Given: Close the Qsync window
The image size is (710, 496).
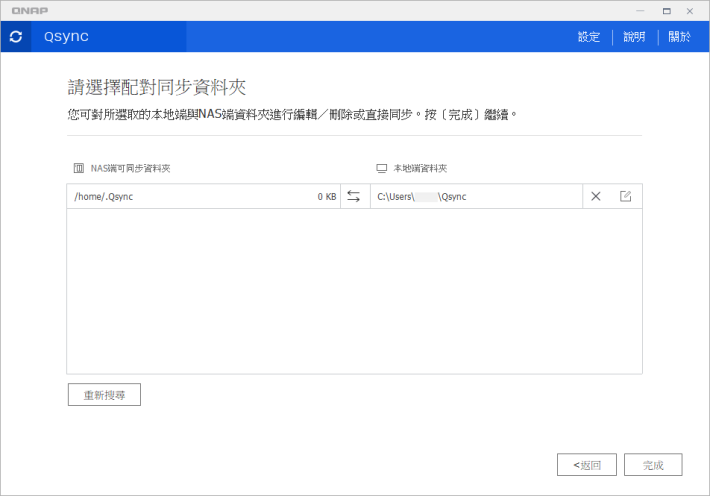Looking at the screenshot, I should [690, 11].
